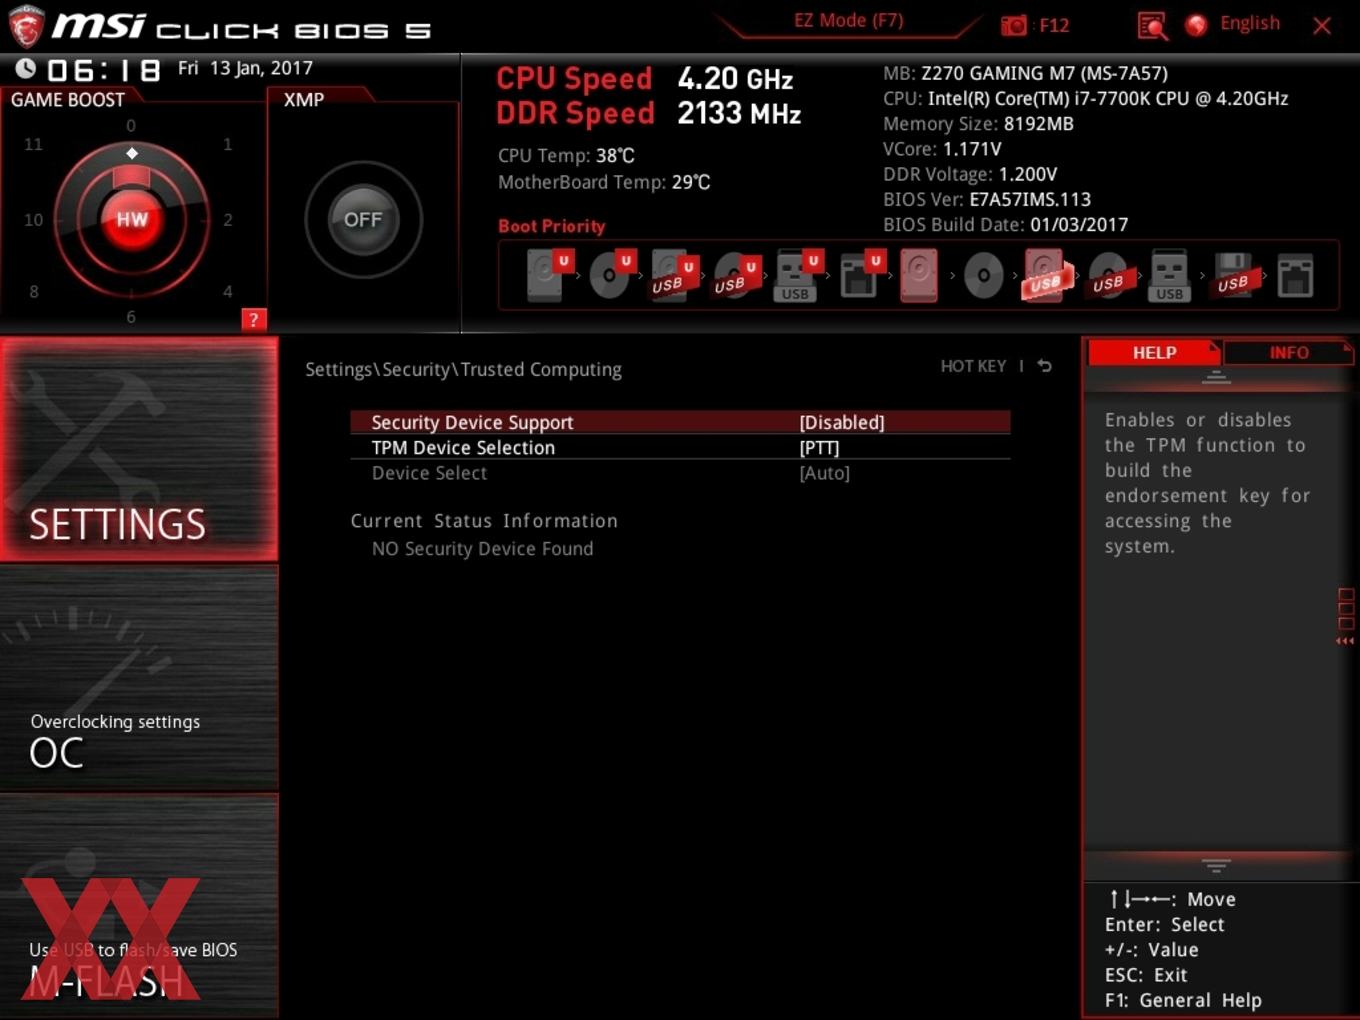Click the DDR Speed 2133 MHz value

point(739,113)
